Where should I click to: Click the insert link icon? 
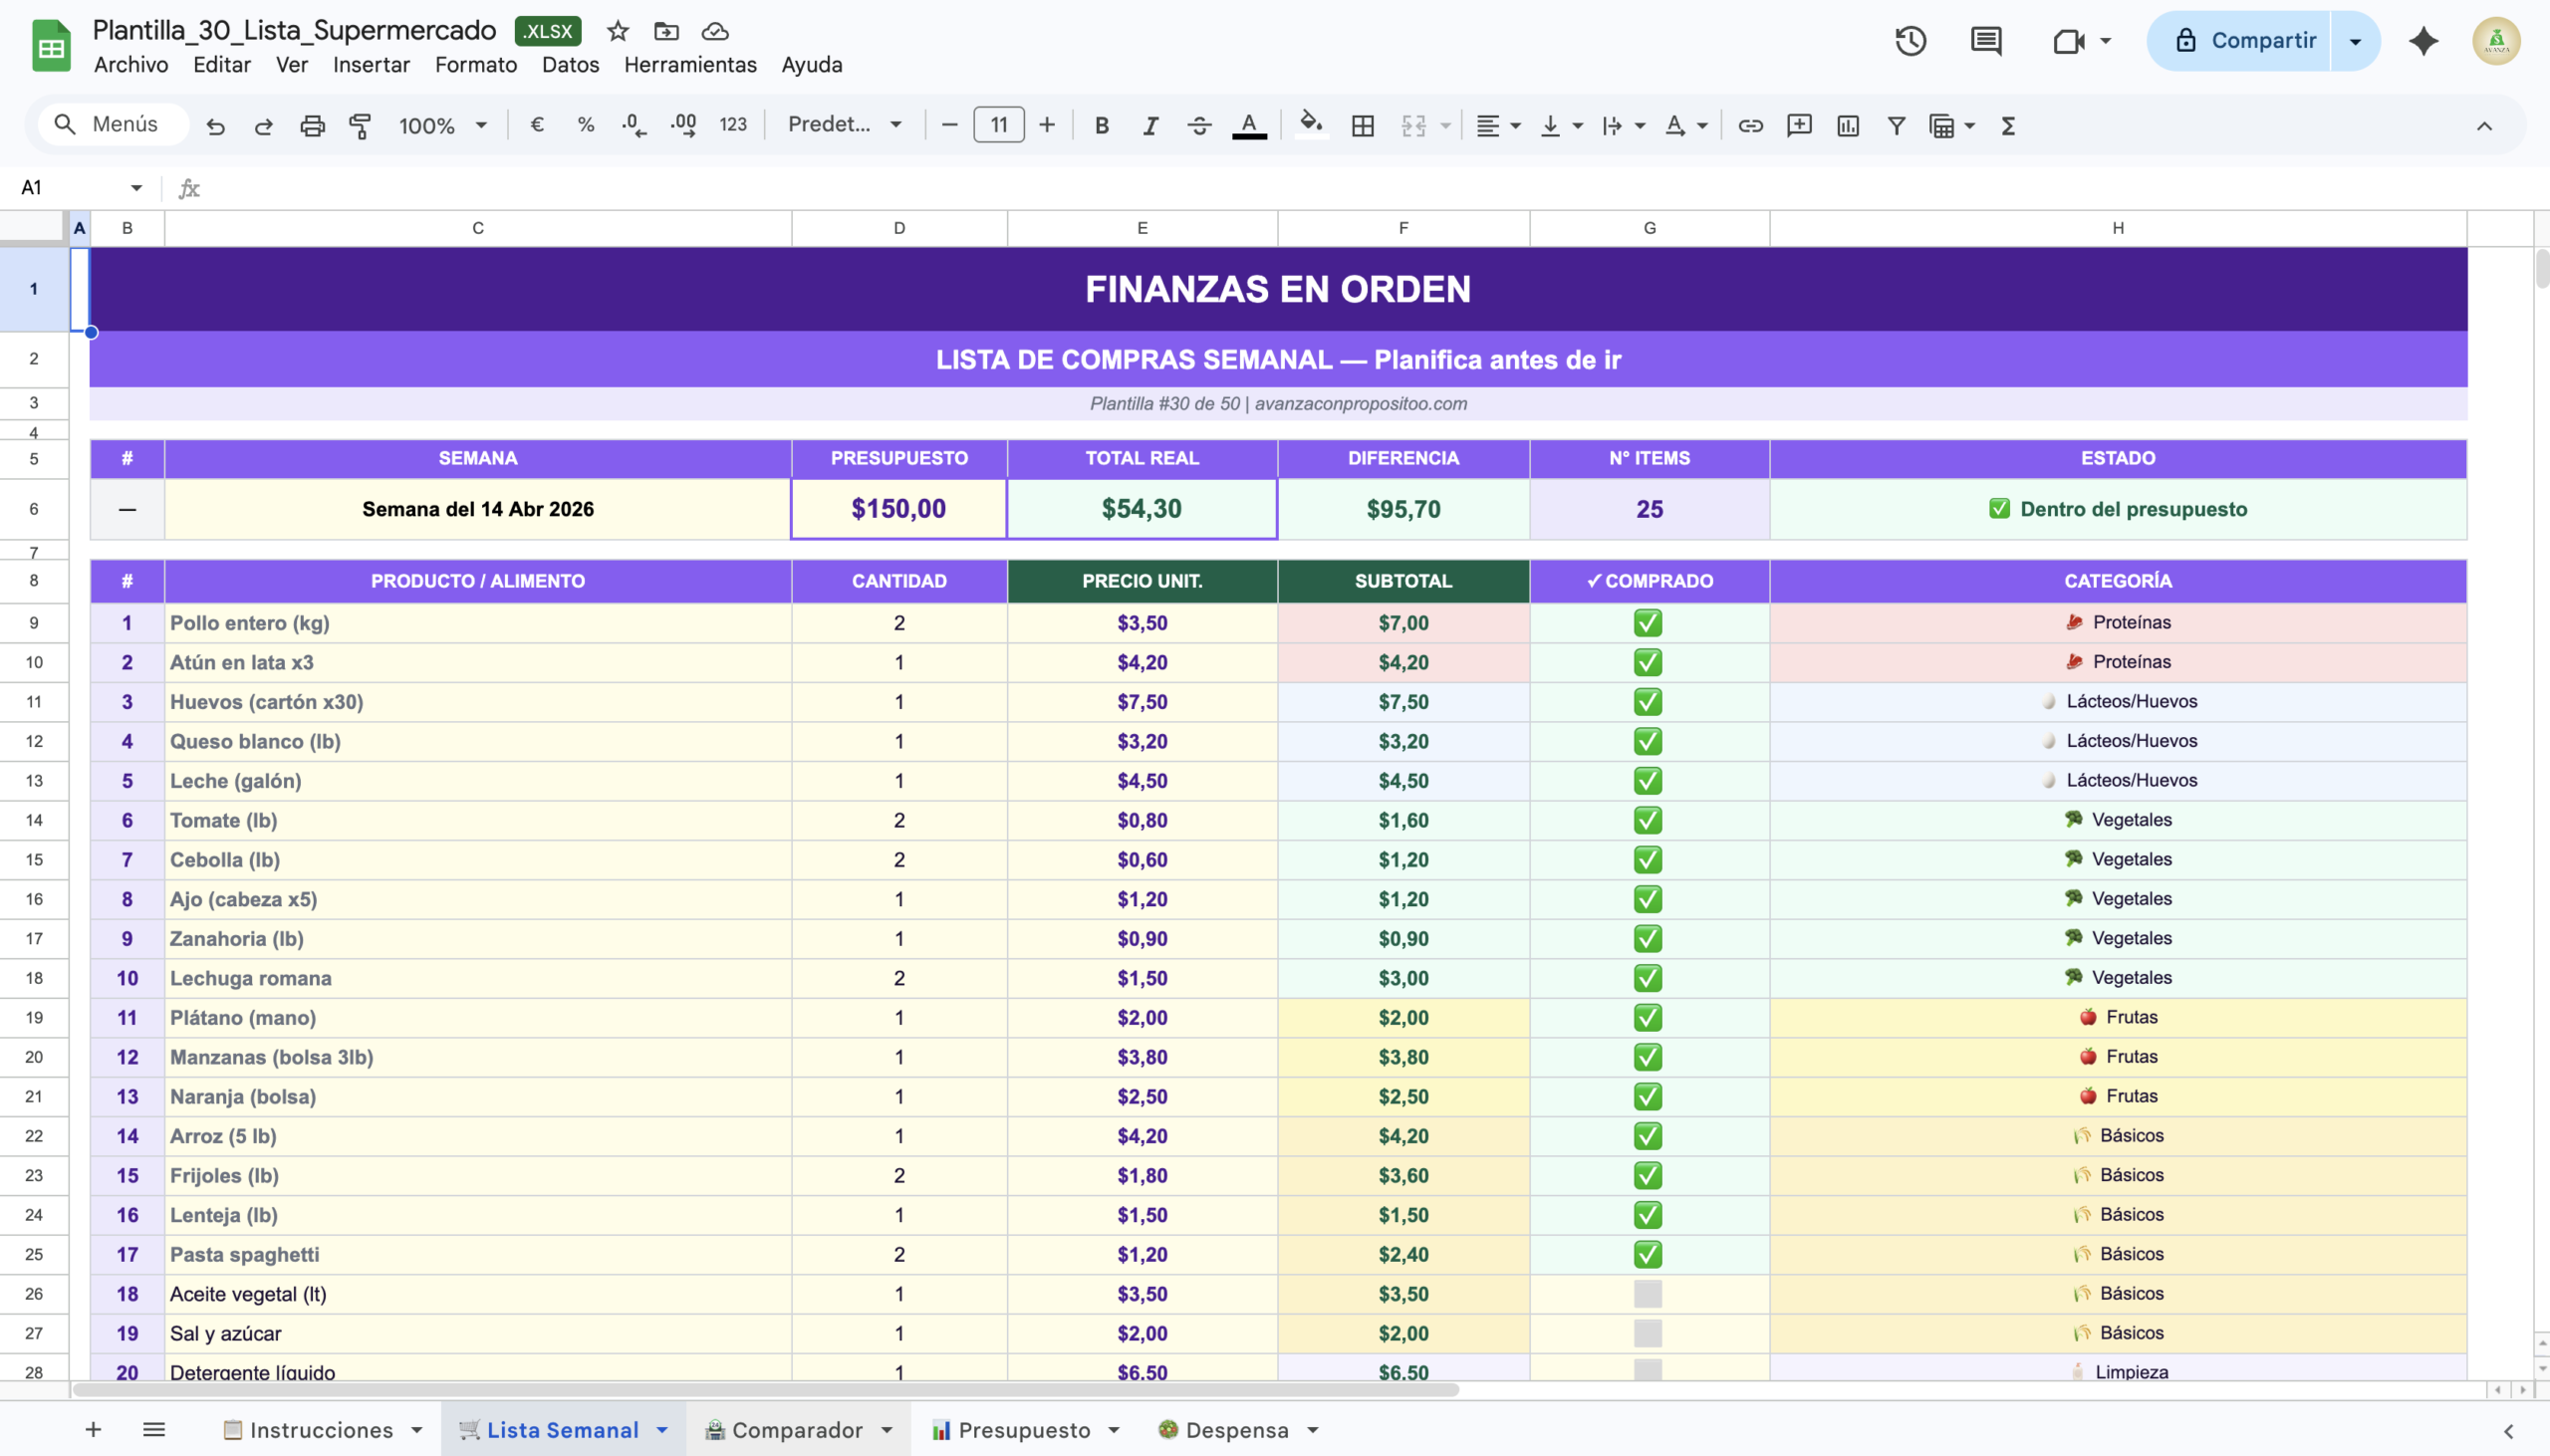1750,125
